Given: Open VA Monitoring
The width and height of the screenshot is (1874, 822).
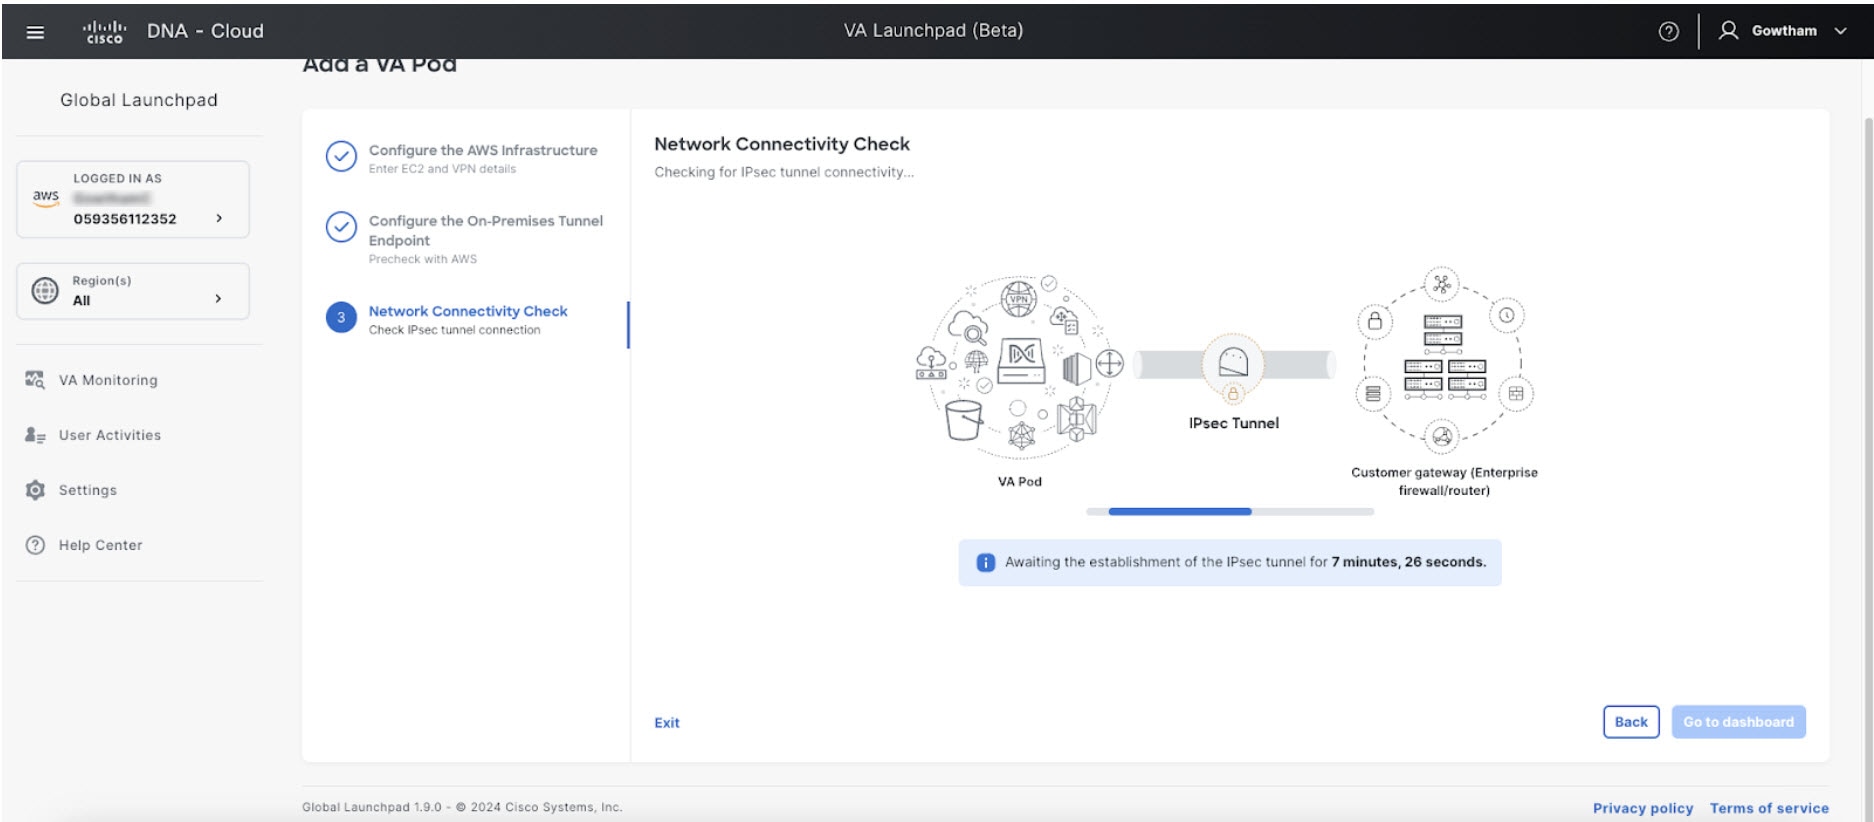Looking at the screenshot, I should [108, 380].
